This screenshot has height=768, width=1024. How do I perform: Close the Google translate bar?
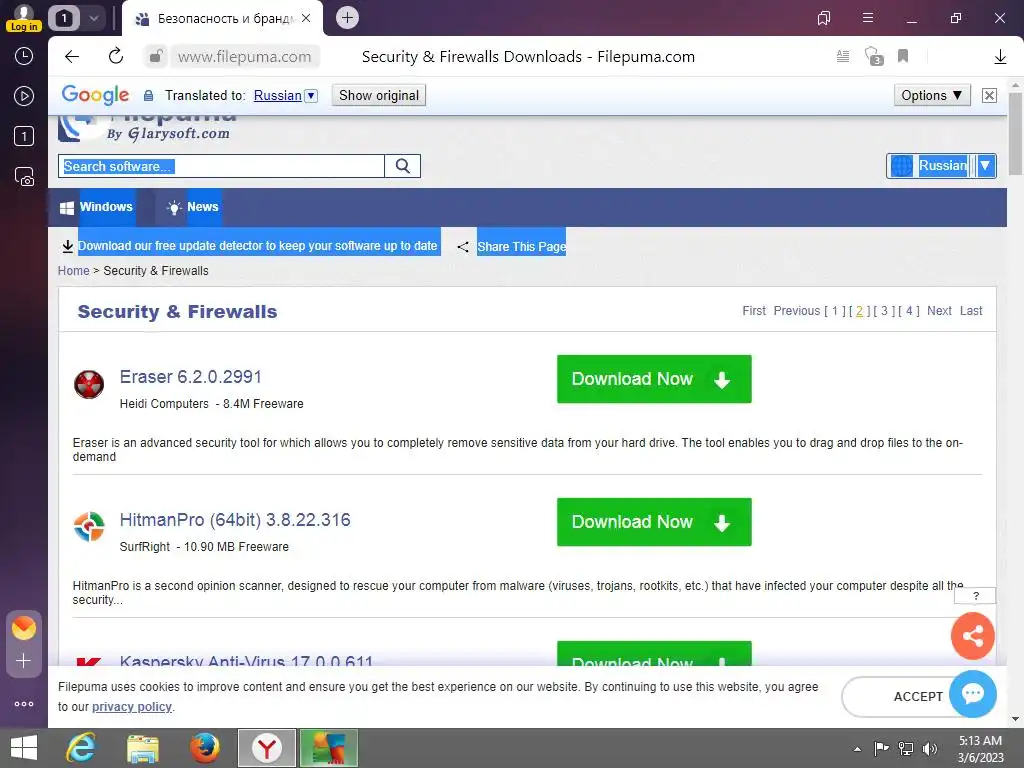tap(989, 95)
